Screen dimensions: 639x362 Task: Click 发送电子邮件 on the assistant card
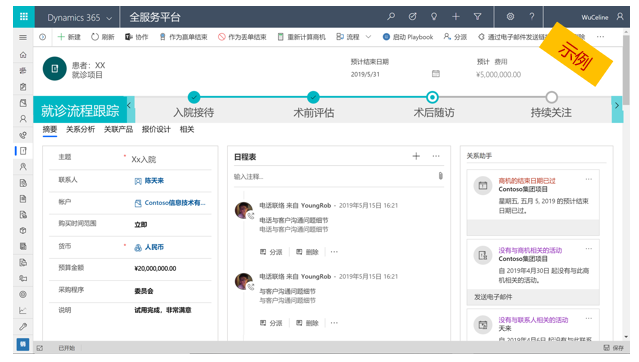493,297
